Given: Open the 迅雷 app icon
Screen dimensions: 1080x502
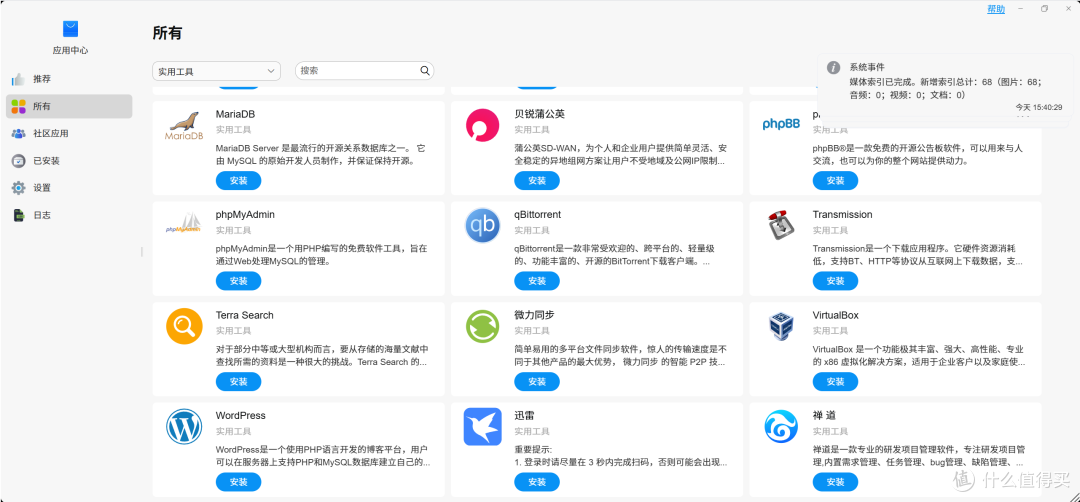Looking at the screenshot, I should point(482,427).
